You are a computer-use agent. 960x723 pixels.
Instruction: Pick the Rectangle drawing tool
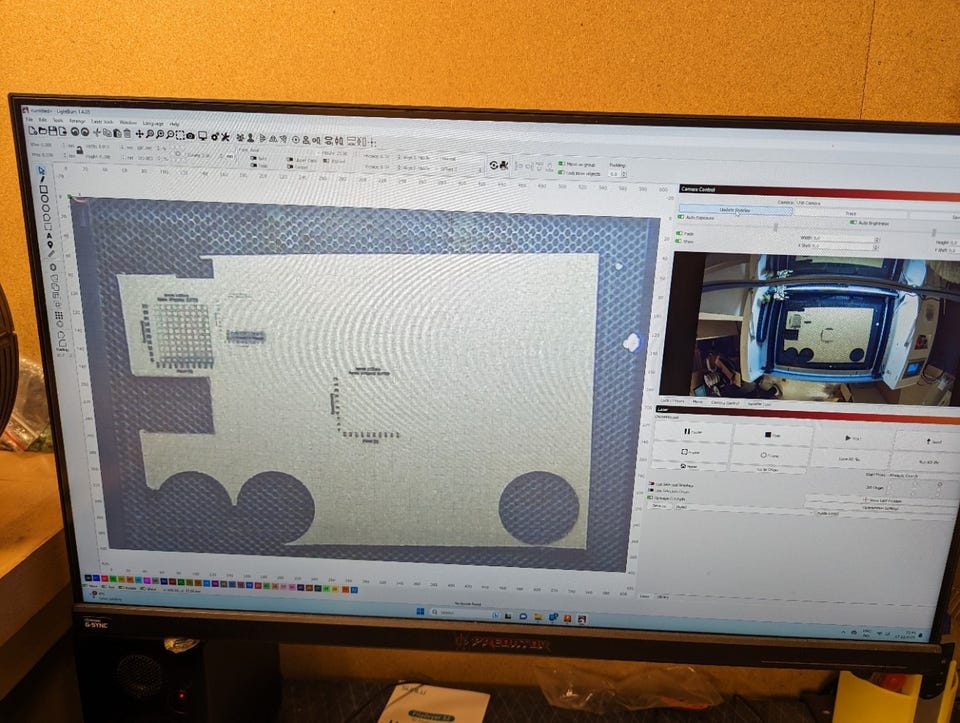[43, 189]
